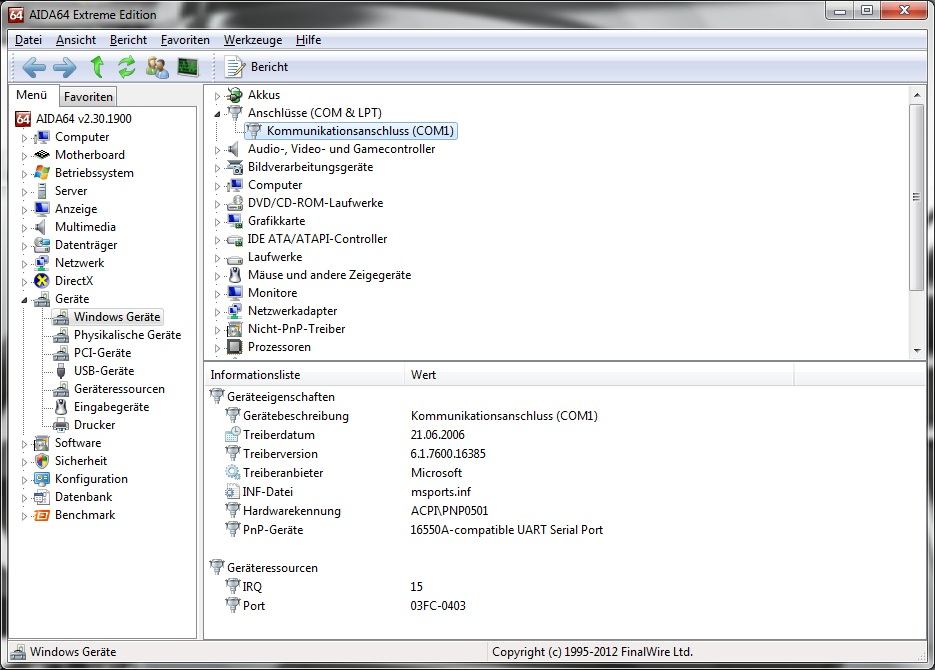This screenshot has width=935, height=670.
Task: Open the Bericht menu in menu bar
Action: click(x=128, y=40)
